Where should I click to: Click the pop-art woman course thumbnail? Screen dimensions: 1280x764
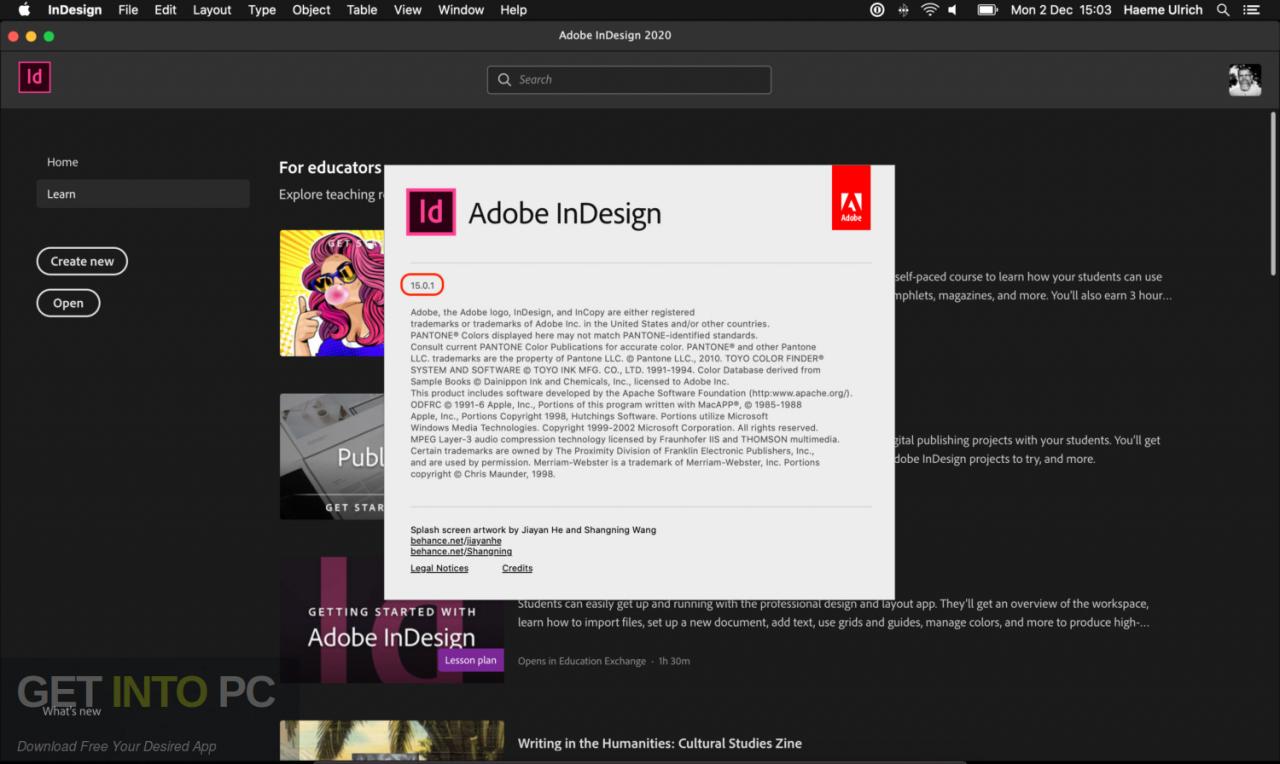tap(332, 293)
